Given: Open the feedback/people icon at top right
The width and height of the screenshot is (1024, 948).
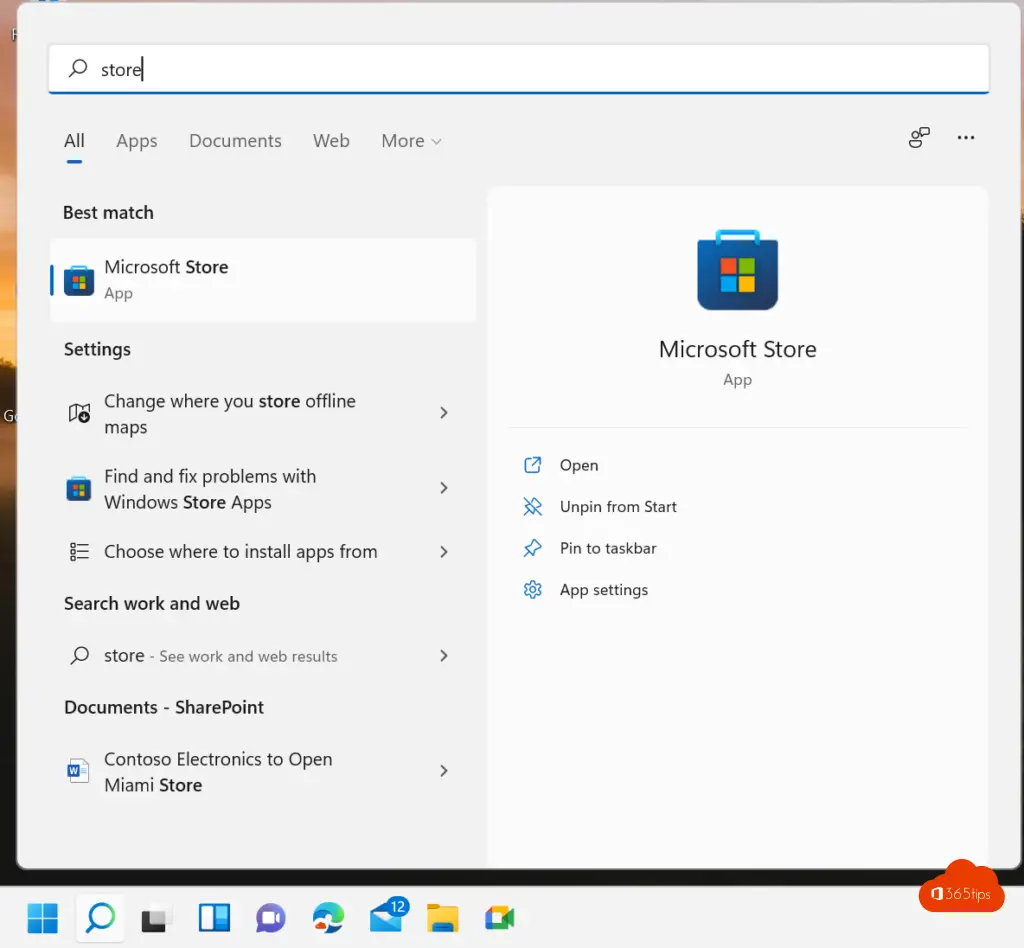Looking at the screenshot, I should 919,137.
